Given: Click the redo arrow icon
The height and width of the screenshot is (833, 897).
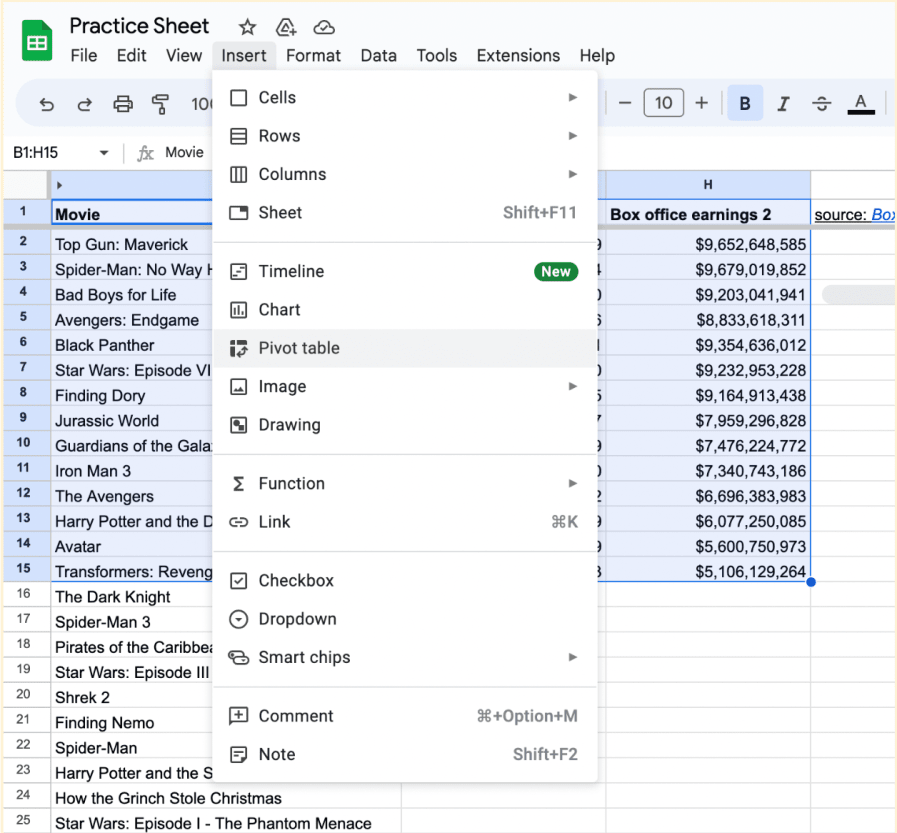Looking at the screenshot, I should coord(85,104).
